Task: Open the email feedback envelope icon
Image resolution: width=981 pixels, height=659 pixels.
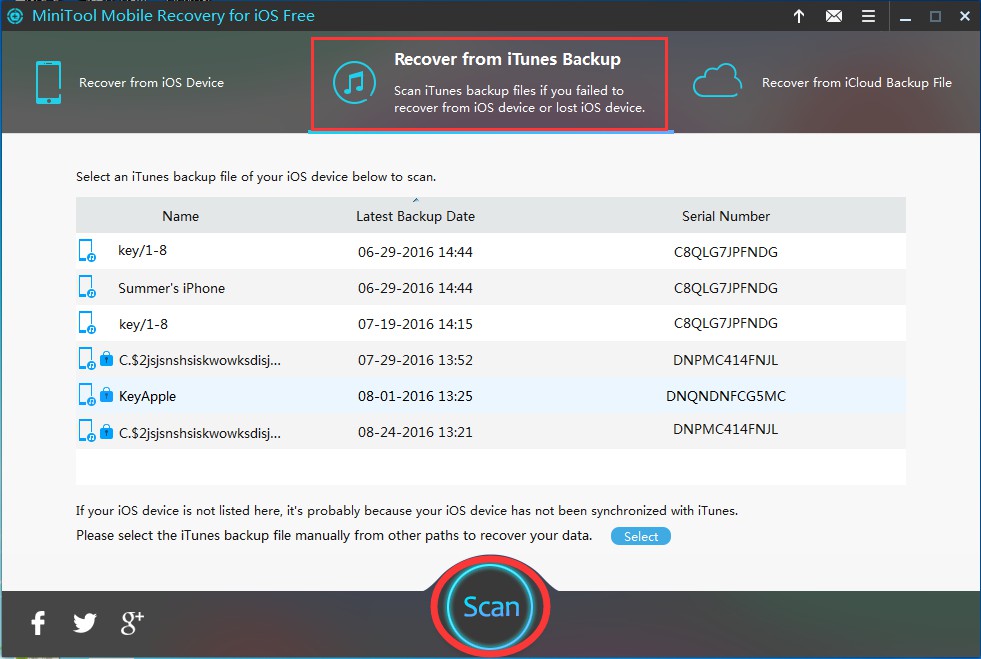Action: click(x=834, y=16)
